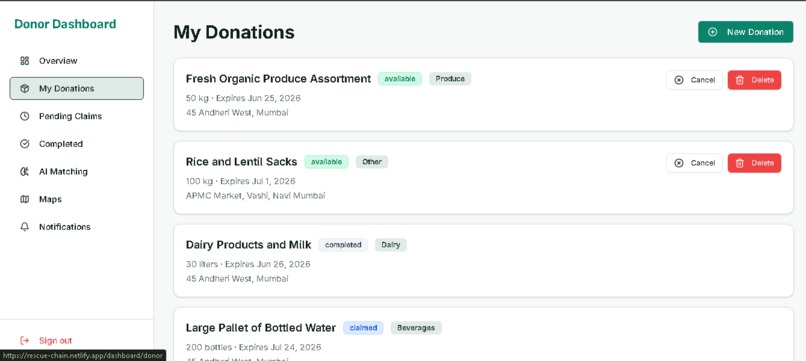Click the X icon on Fresh Organic Produce Cancel
The image size is (806, 361).
(679, 80)
